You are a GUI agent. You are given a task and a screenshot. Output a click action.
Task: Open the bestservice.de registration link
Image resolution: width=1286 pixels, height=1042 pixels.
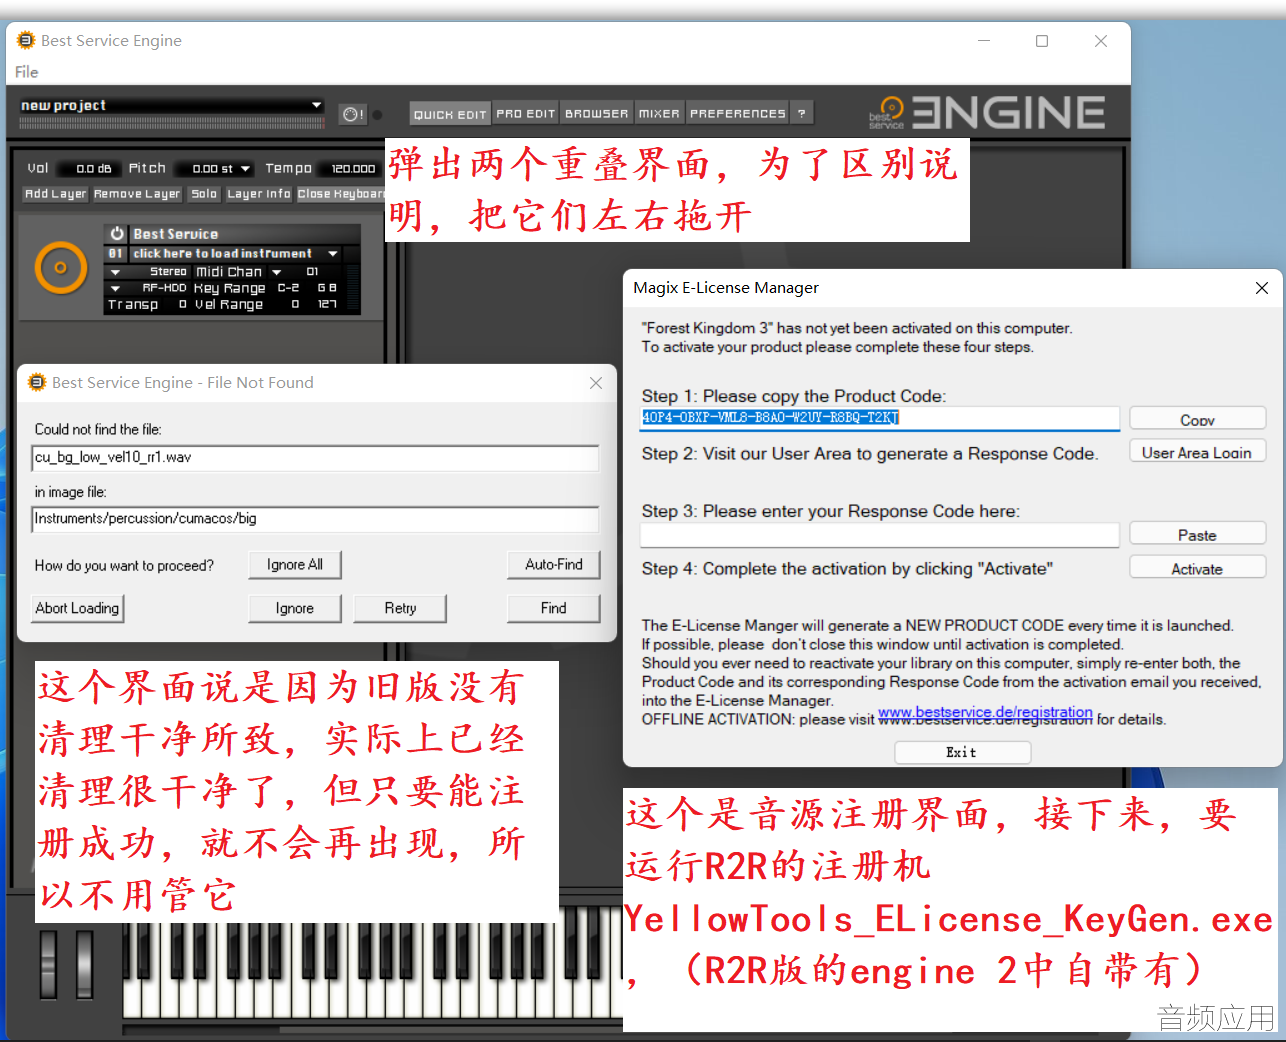click(985, 713)
